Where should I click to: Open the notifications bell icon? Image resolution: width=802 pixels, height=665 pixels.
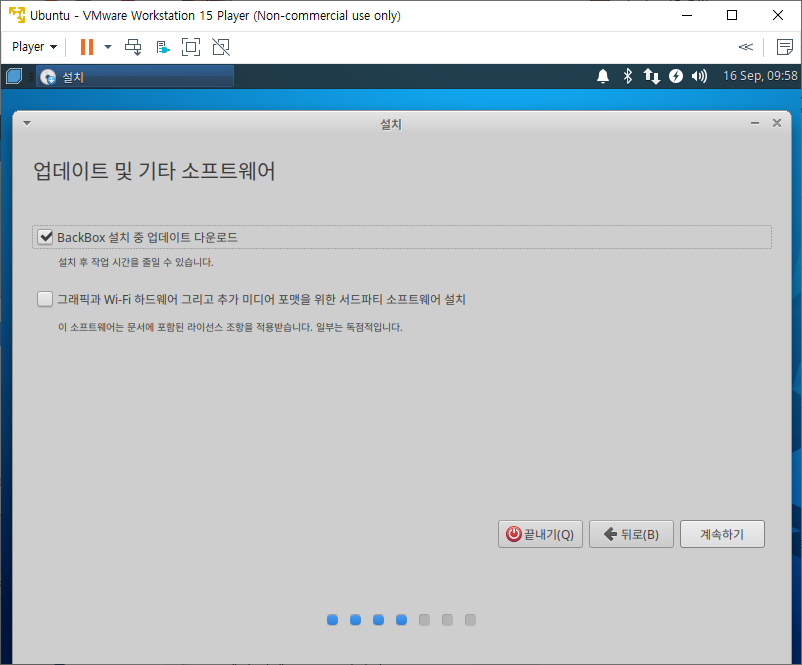coord(603,76)
